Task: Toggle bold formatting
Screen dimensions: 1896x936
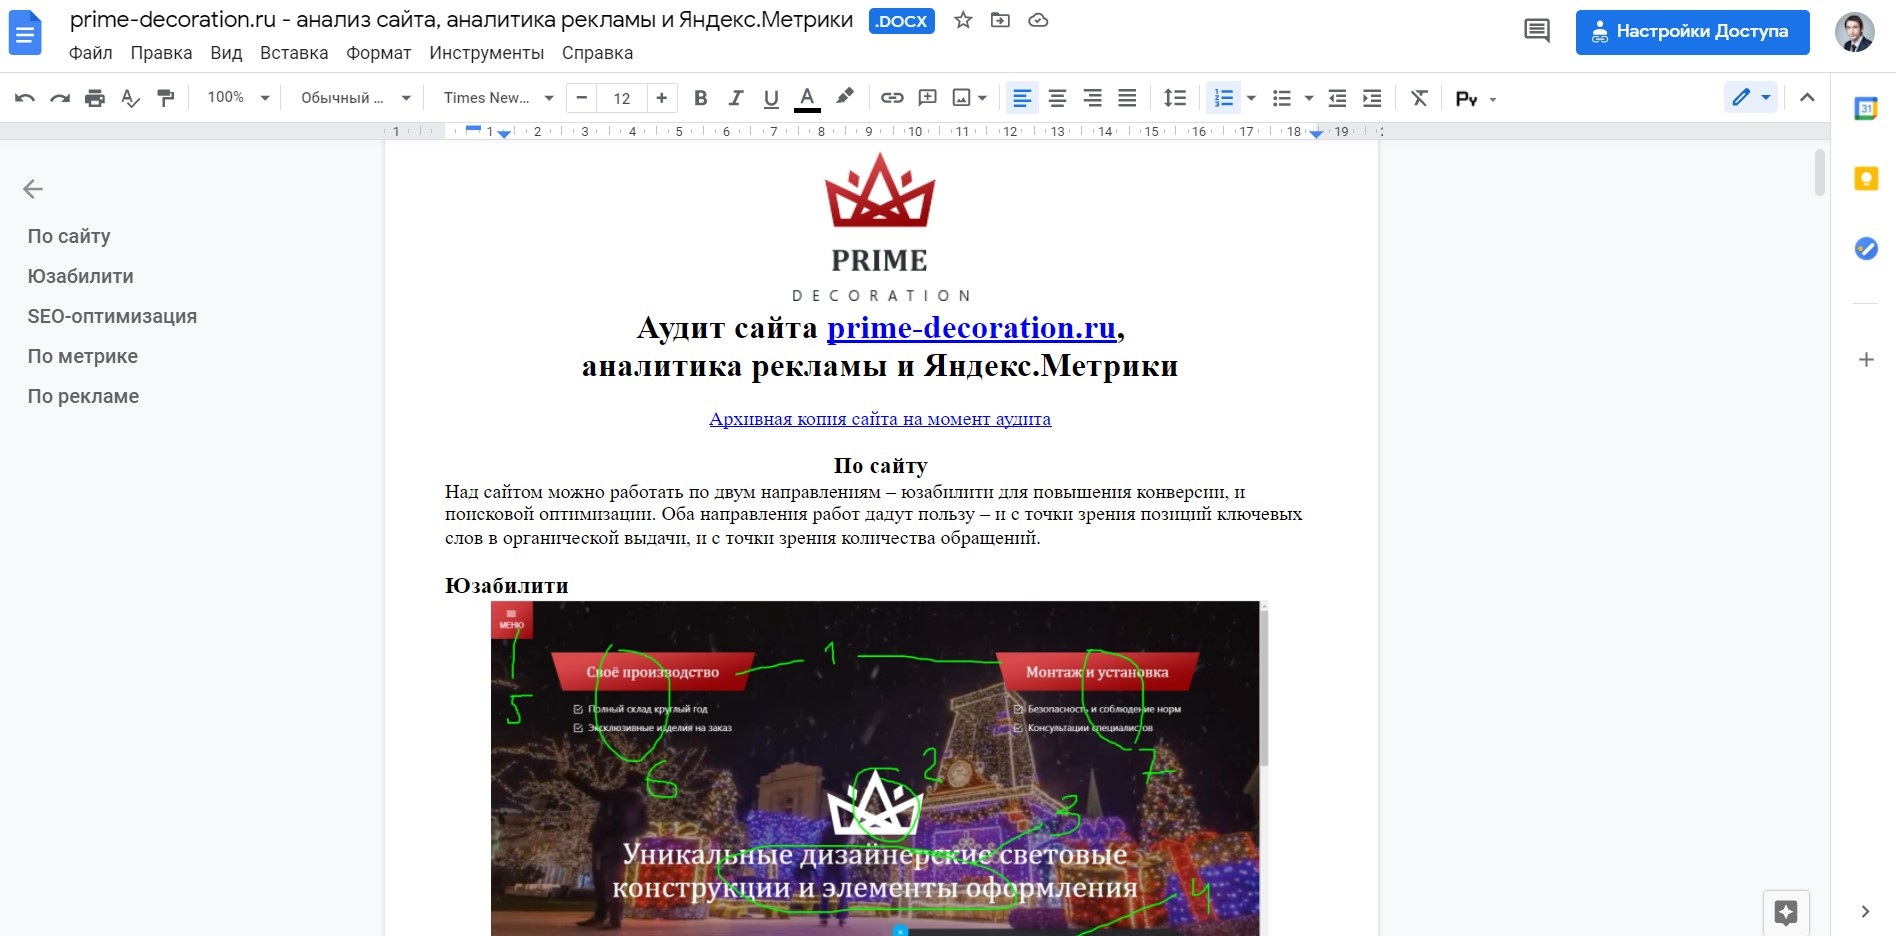Action: [x=700, y=98]
